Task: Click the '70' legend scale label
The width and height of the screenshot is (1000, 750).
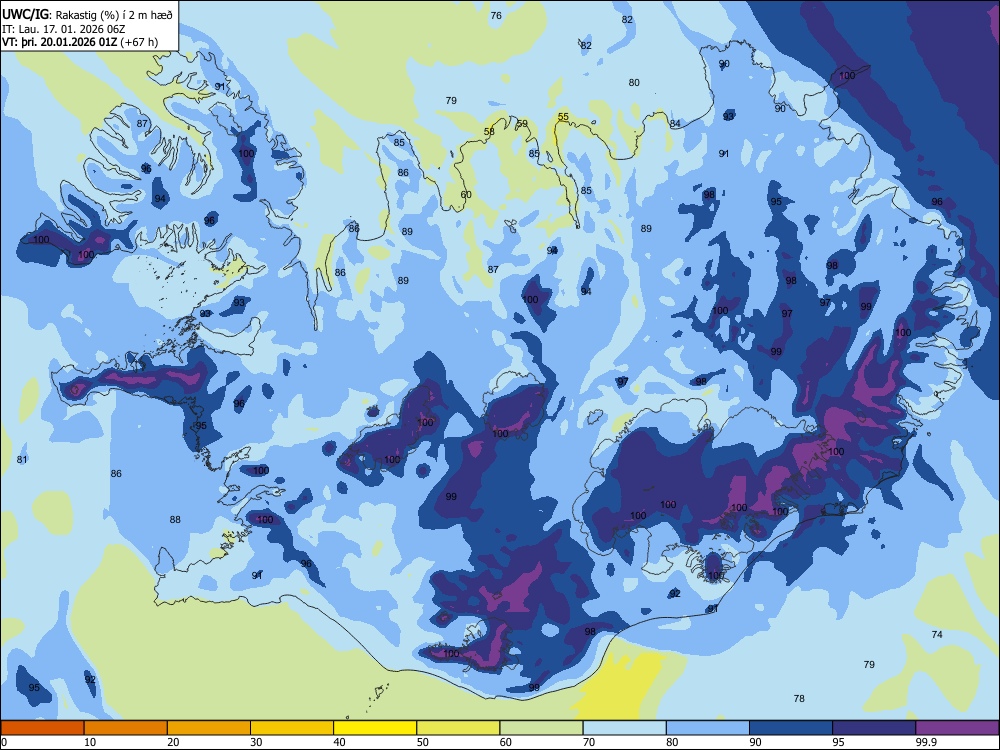Action: [589, 742]
